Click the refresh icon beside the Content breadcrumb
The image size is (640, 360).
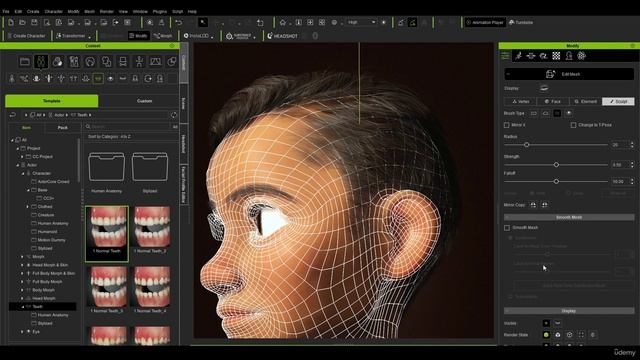coord(174,115)
